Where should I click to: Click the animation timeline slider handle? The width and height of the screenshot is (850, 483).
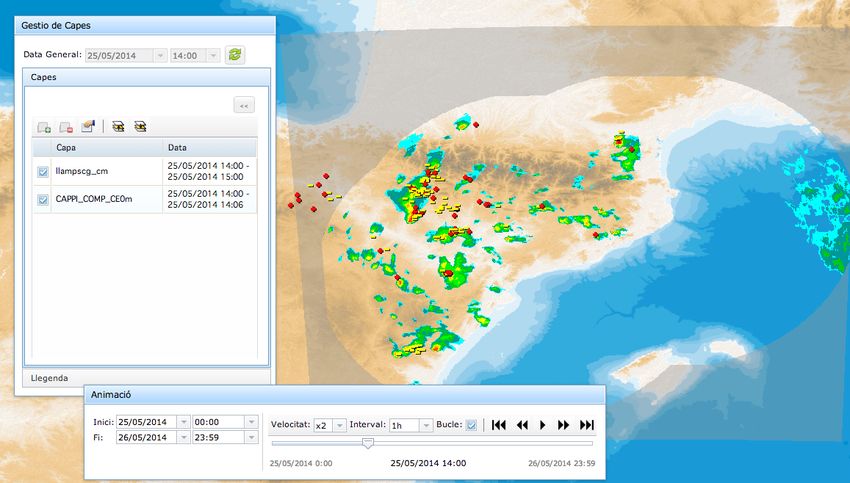[x=368, y=443]
